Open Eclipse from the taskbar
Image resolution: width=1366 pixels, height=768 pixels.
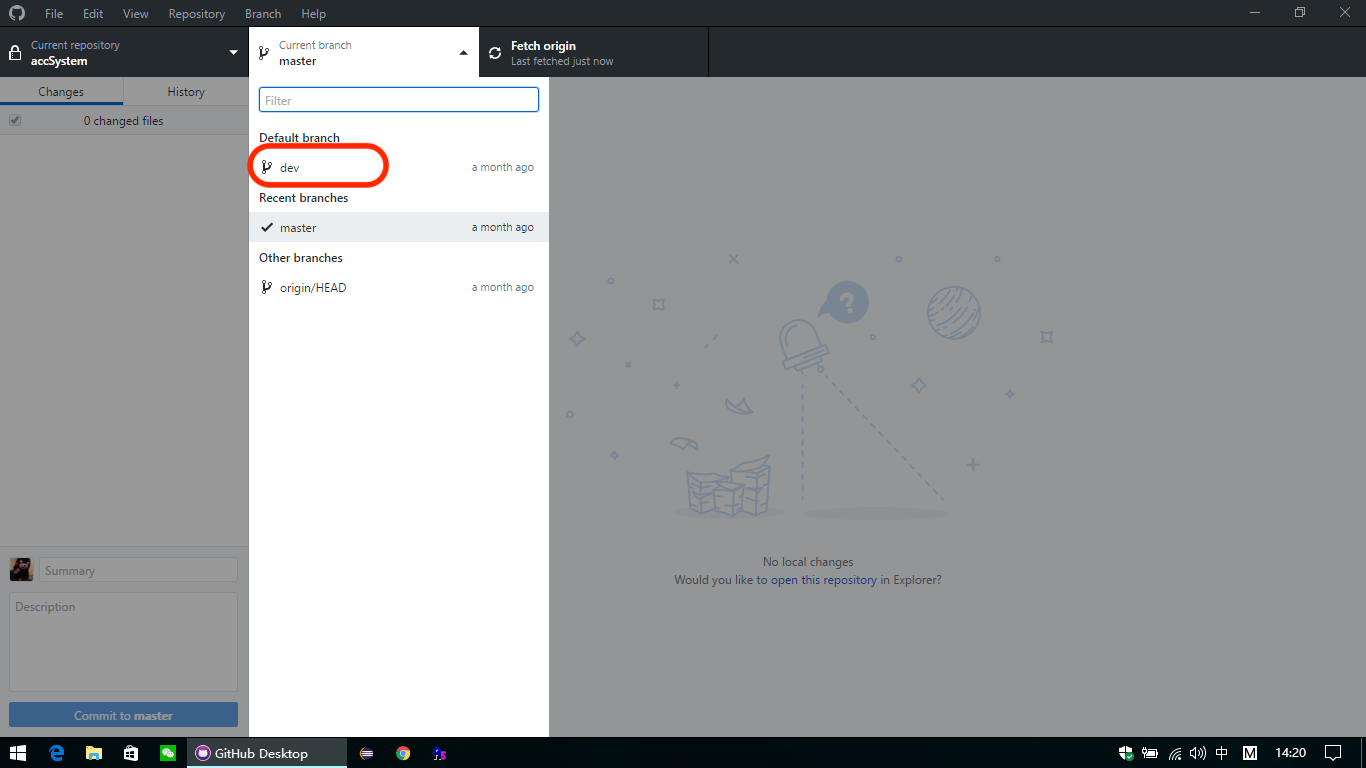pos(367,753)
